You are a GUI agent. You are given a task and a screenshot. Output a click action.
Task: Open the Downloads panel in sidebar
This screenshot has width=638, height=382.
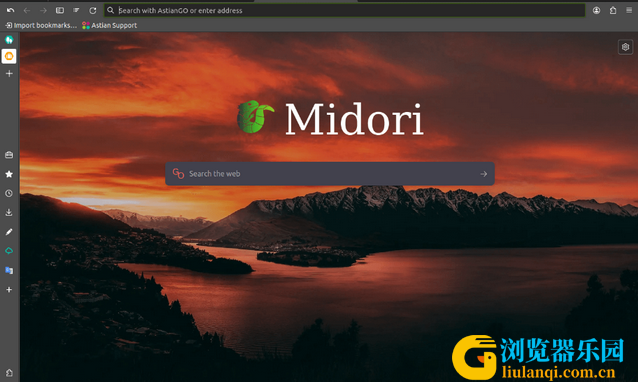click(9, 212)
